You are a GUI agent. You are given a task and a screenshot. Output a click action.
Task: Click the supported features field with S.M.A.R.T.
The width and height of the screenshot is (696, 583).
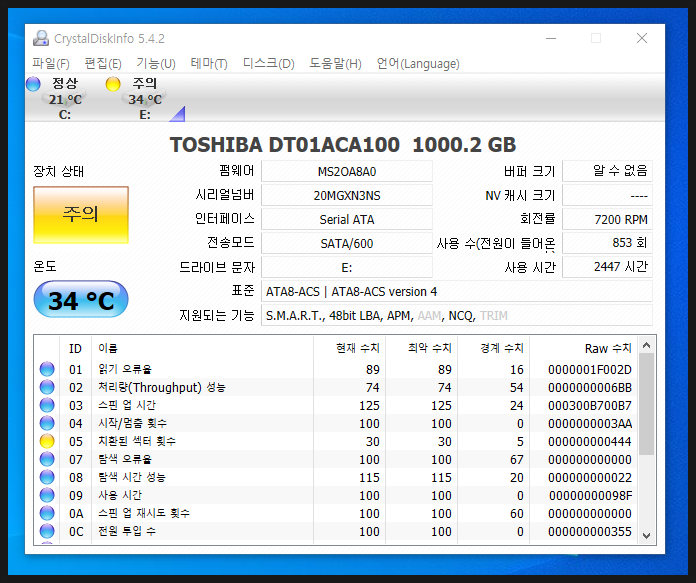[x=457, y=315]
